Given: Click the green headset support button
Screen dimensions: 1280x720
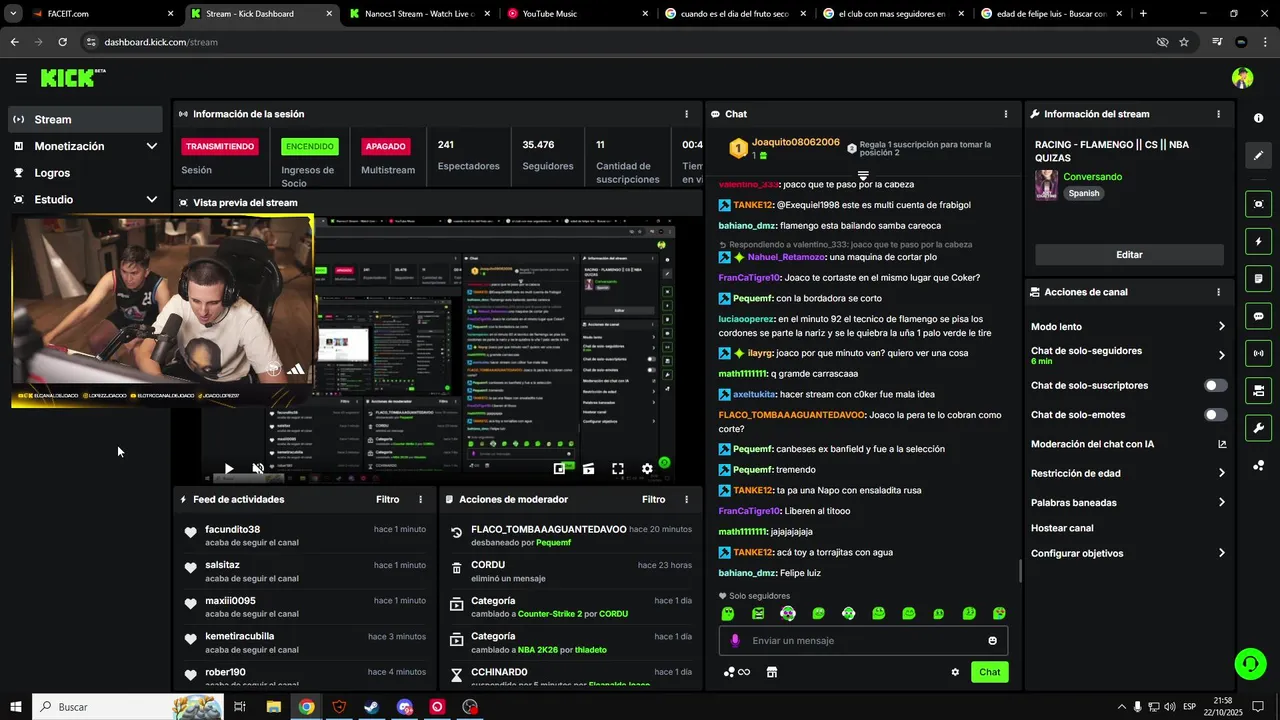Looking at the screenshot, I should coord(1249,663).
